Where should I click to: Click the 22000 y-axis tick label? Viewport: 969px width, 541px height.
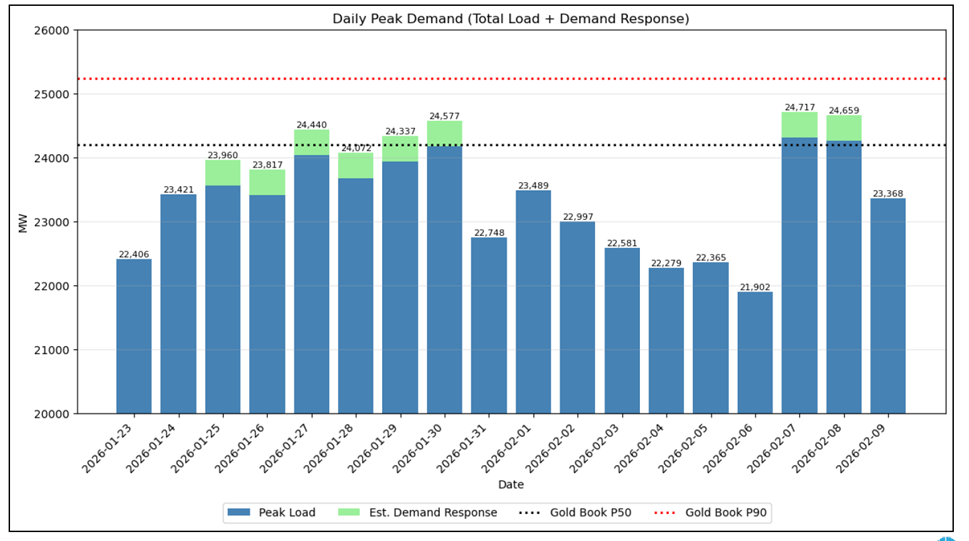click(49, 286)
